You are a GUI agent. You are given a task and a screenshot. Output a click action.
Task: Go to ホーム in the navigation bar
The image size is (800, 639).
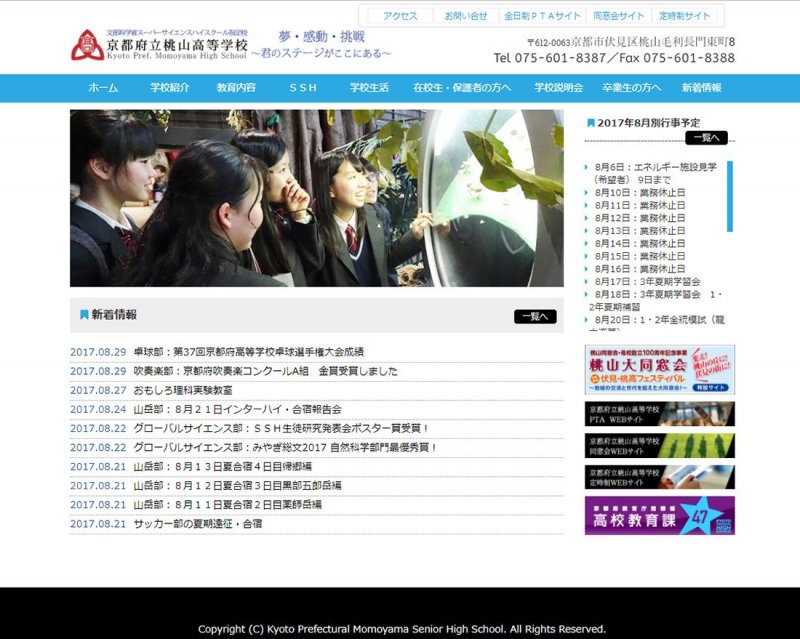click(103, 88)
